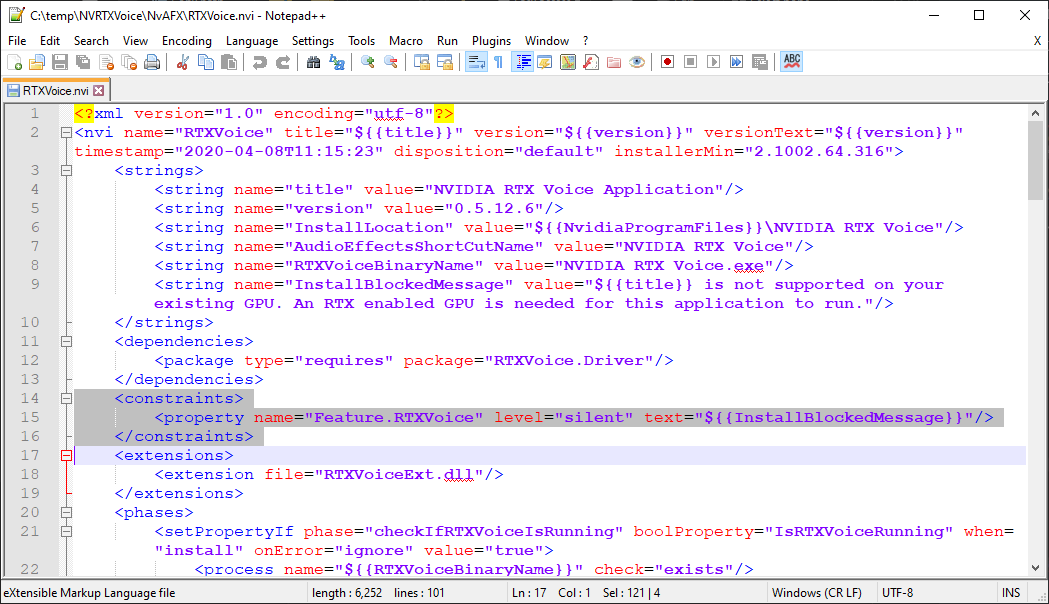The width and height of the screenshot is (1049, 604).
Task: Click the Save All icon
Action: click(83, 62)
